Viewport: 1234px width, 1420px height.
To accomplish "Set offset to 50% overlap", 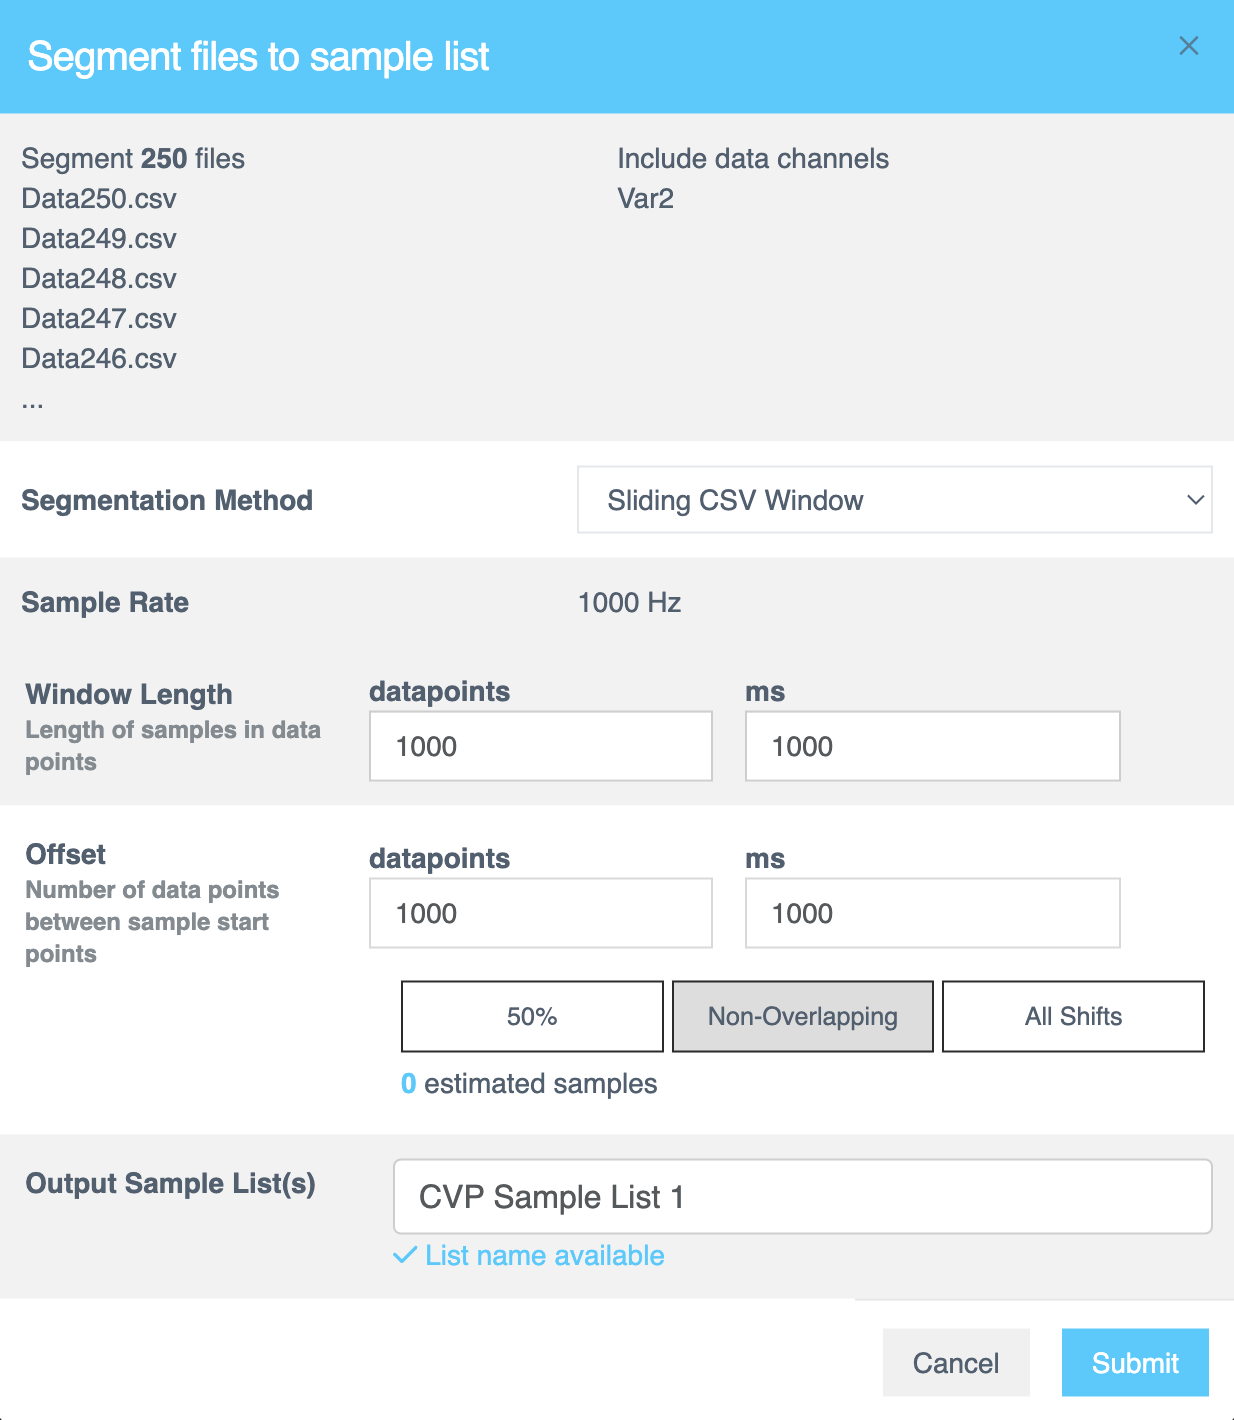I will tap(532, 1016).
